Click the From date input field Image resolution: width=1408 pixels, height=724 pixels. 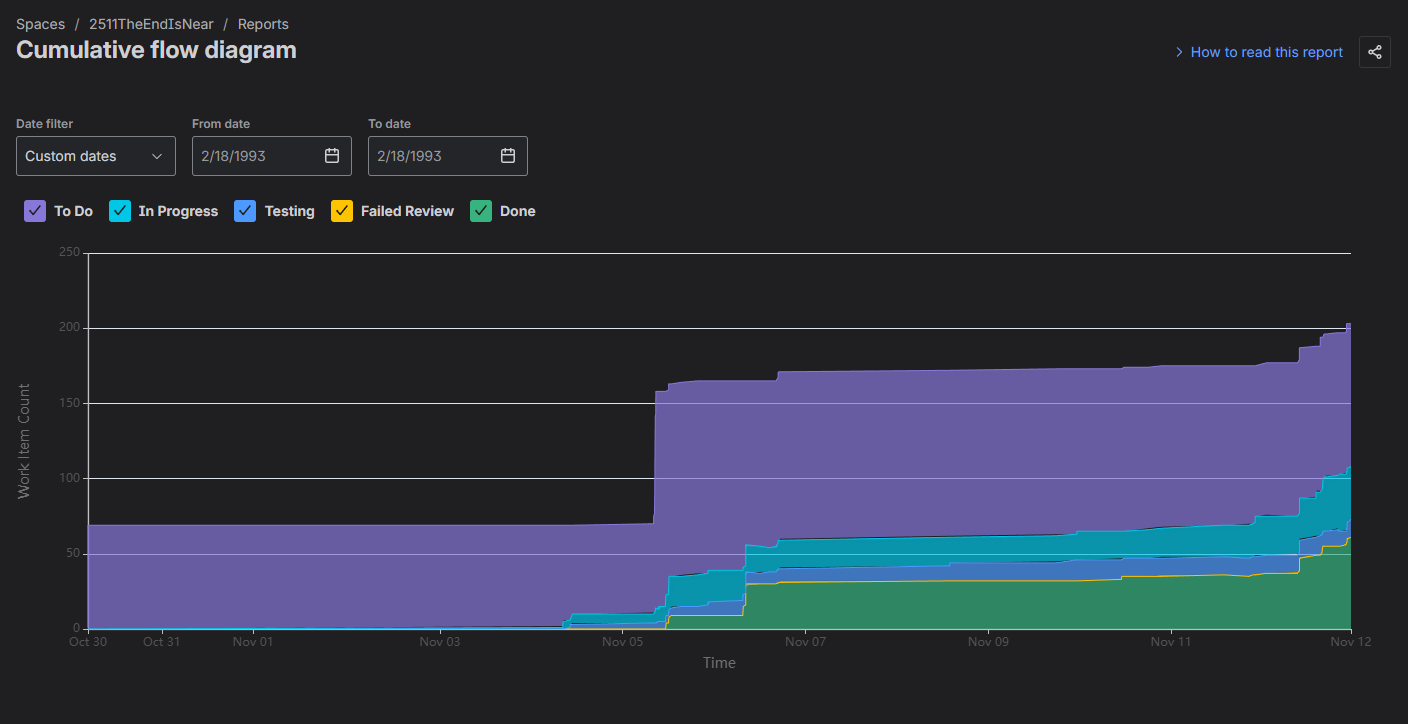point(272,156)
